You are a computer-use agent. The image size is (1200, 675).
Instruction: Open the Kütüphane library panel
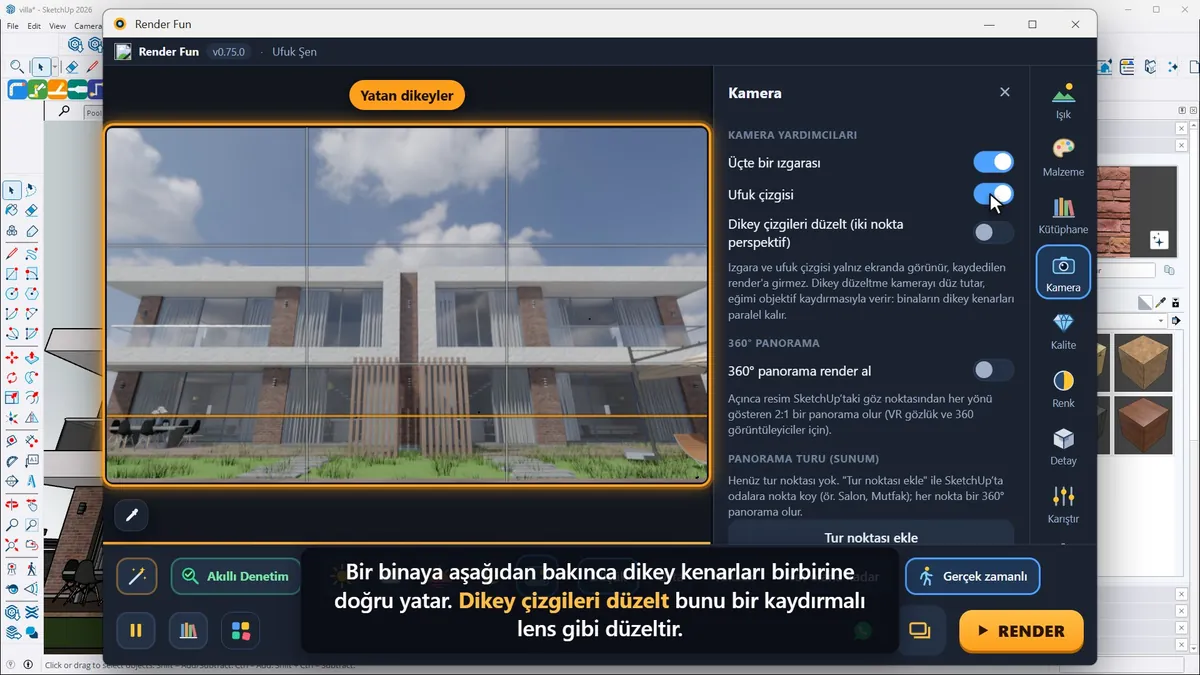[1063, 215]
